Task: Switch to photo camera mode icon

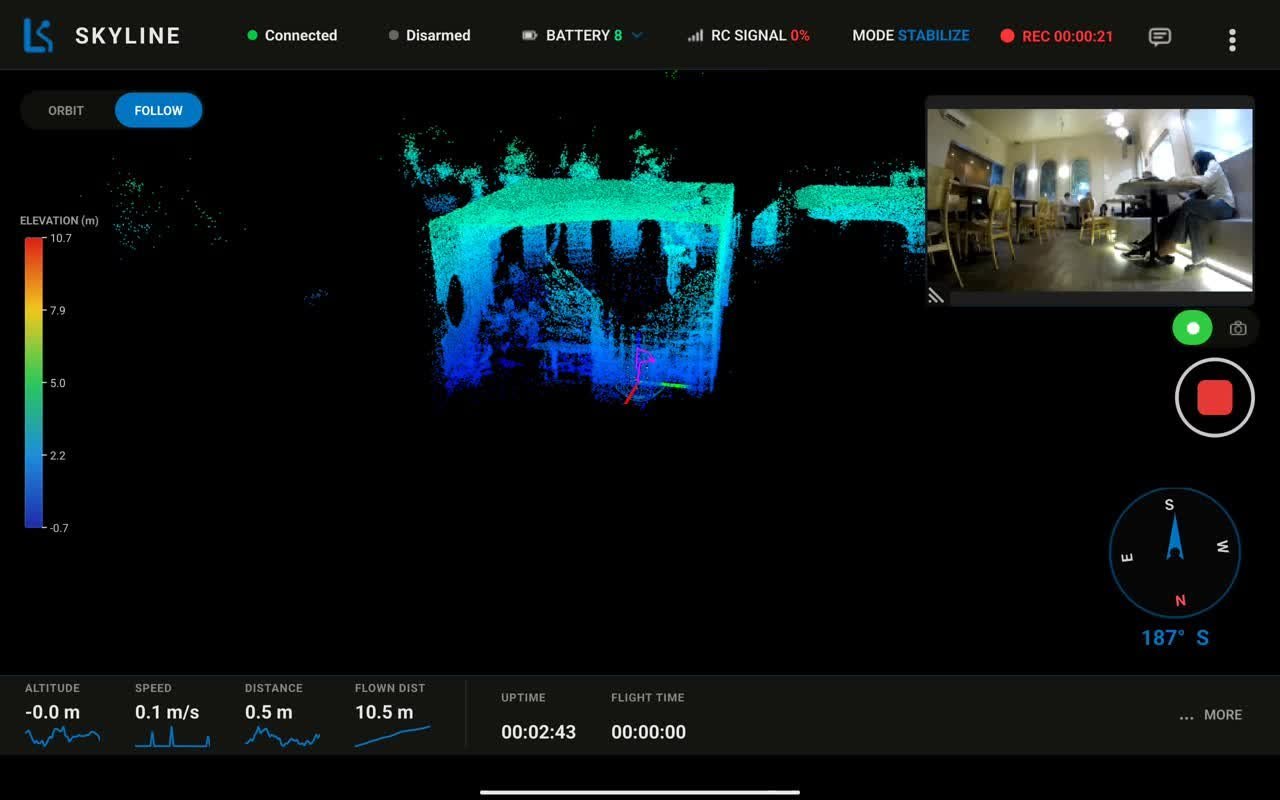Action: (1238, 328)
